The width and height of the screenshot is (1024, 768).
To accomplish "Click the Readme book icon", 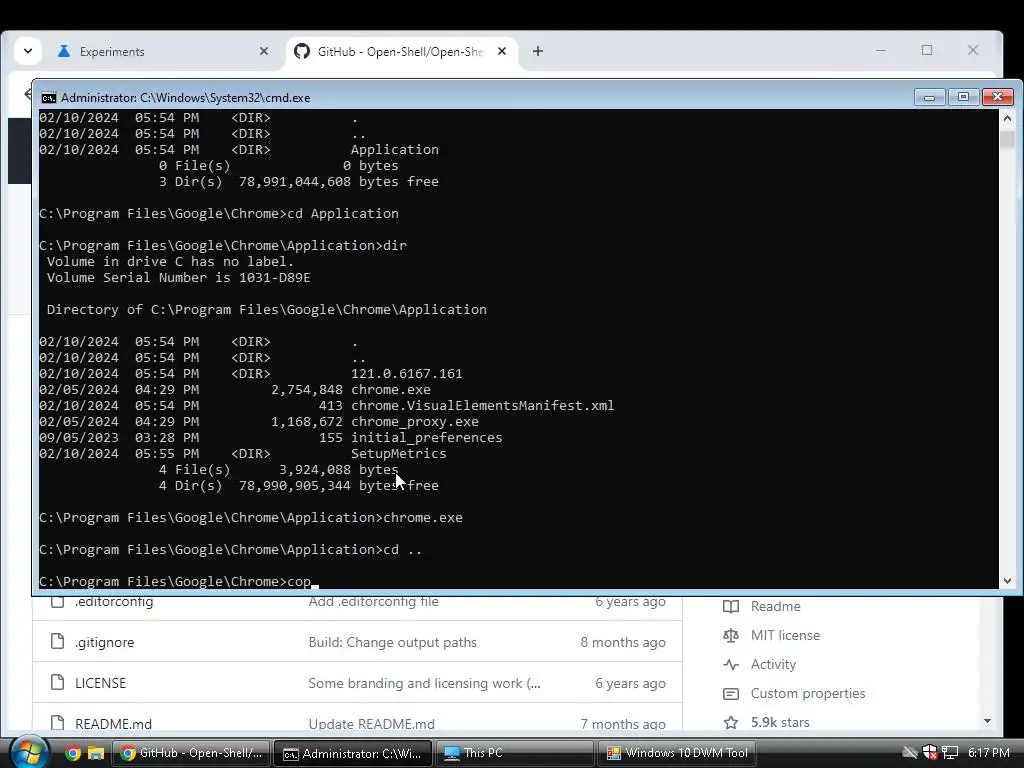I will coord(731,607).
